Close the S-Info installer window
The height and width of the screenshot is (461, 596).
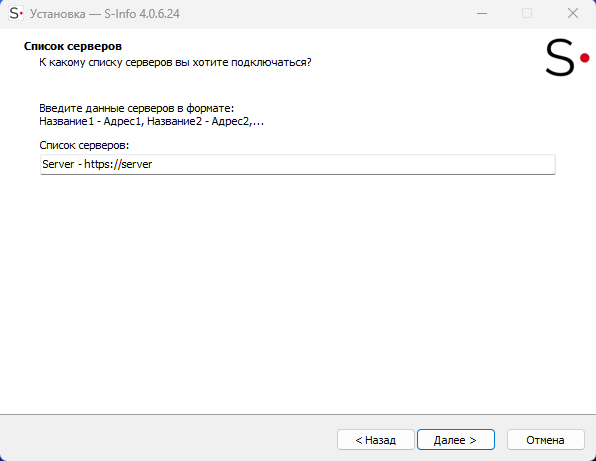click(x=572, y=13)
